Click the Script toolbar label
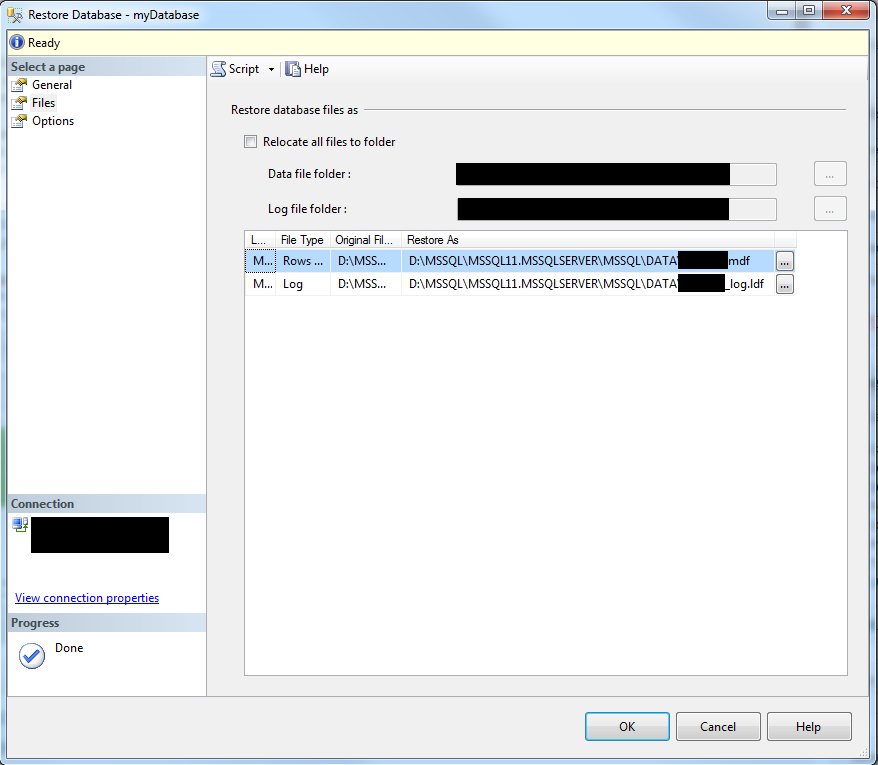 (x=244, y=69)
